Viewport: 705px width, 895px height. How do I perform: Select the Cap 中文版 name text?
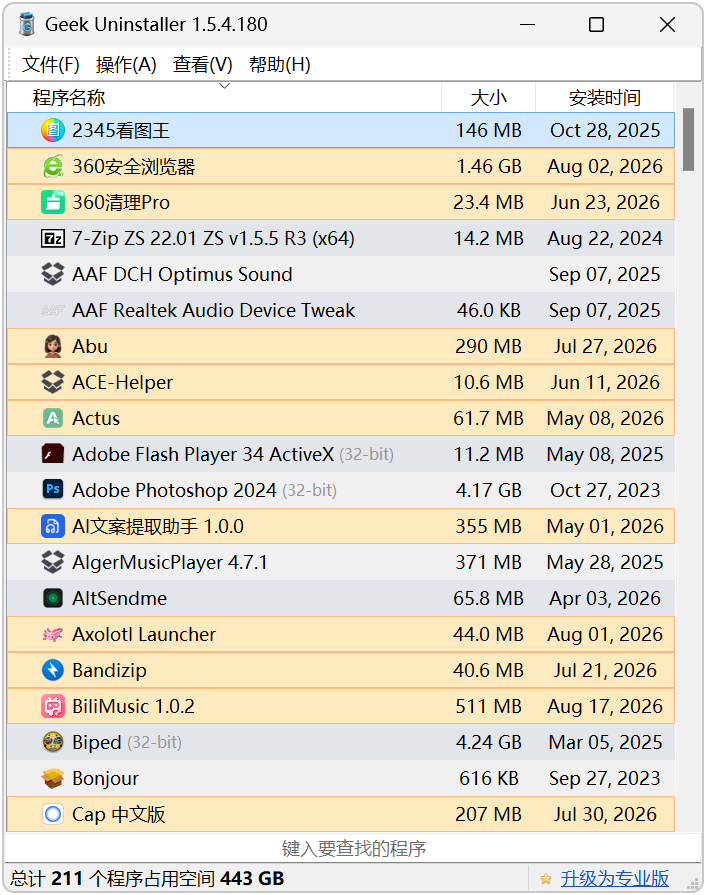point(119,813)
